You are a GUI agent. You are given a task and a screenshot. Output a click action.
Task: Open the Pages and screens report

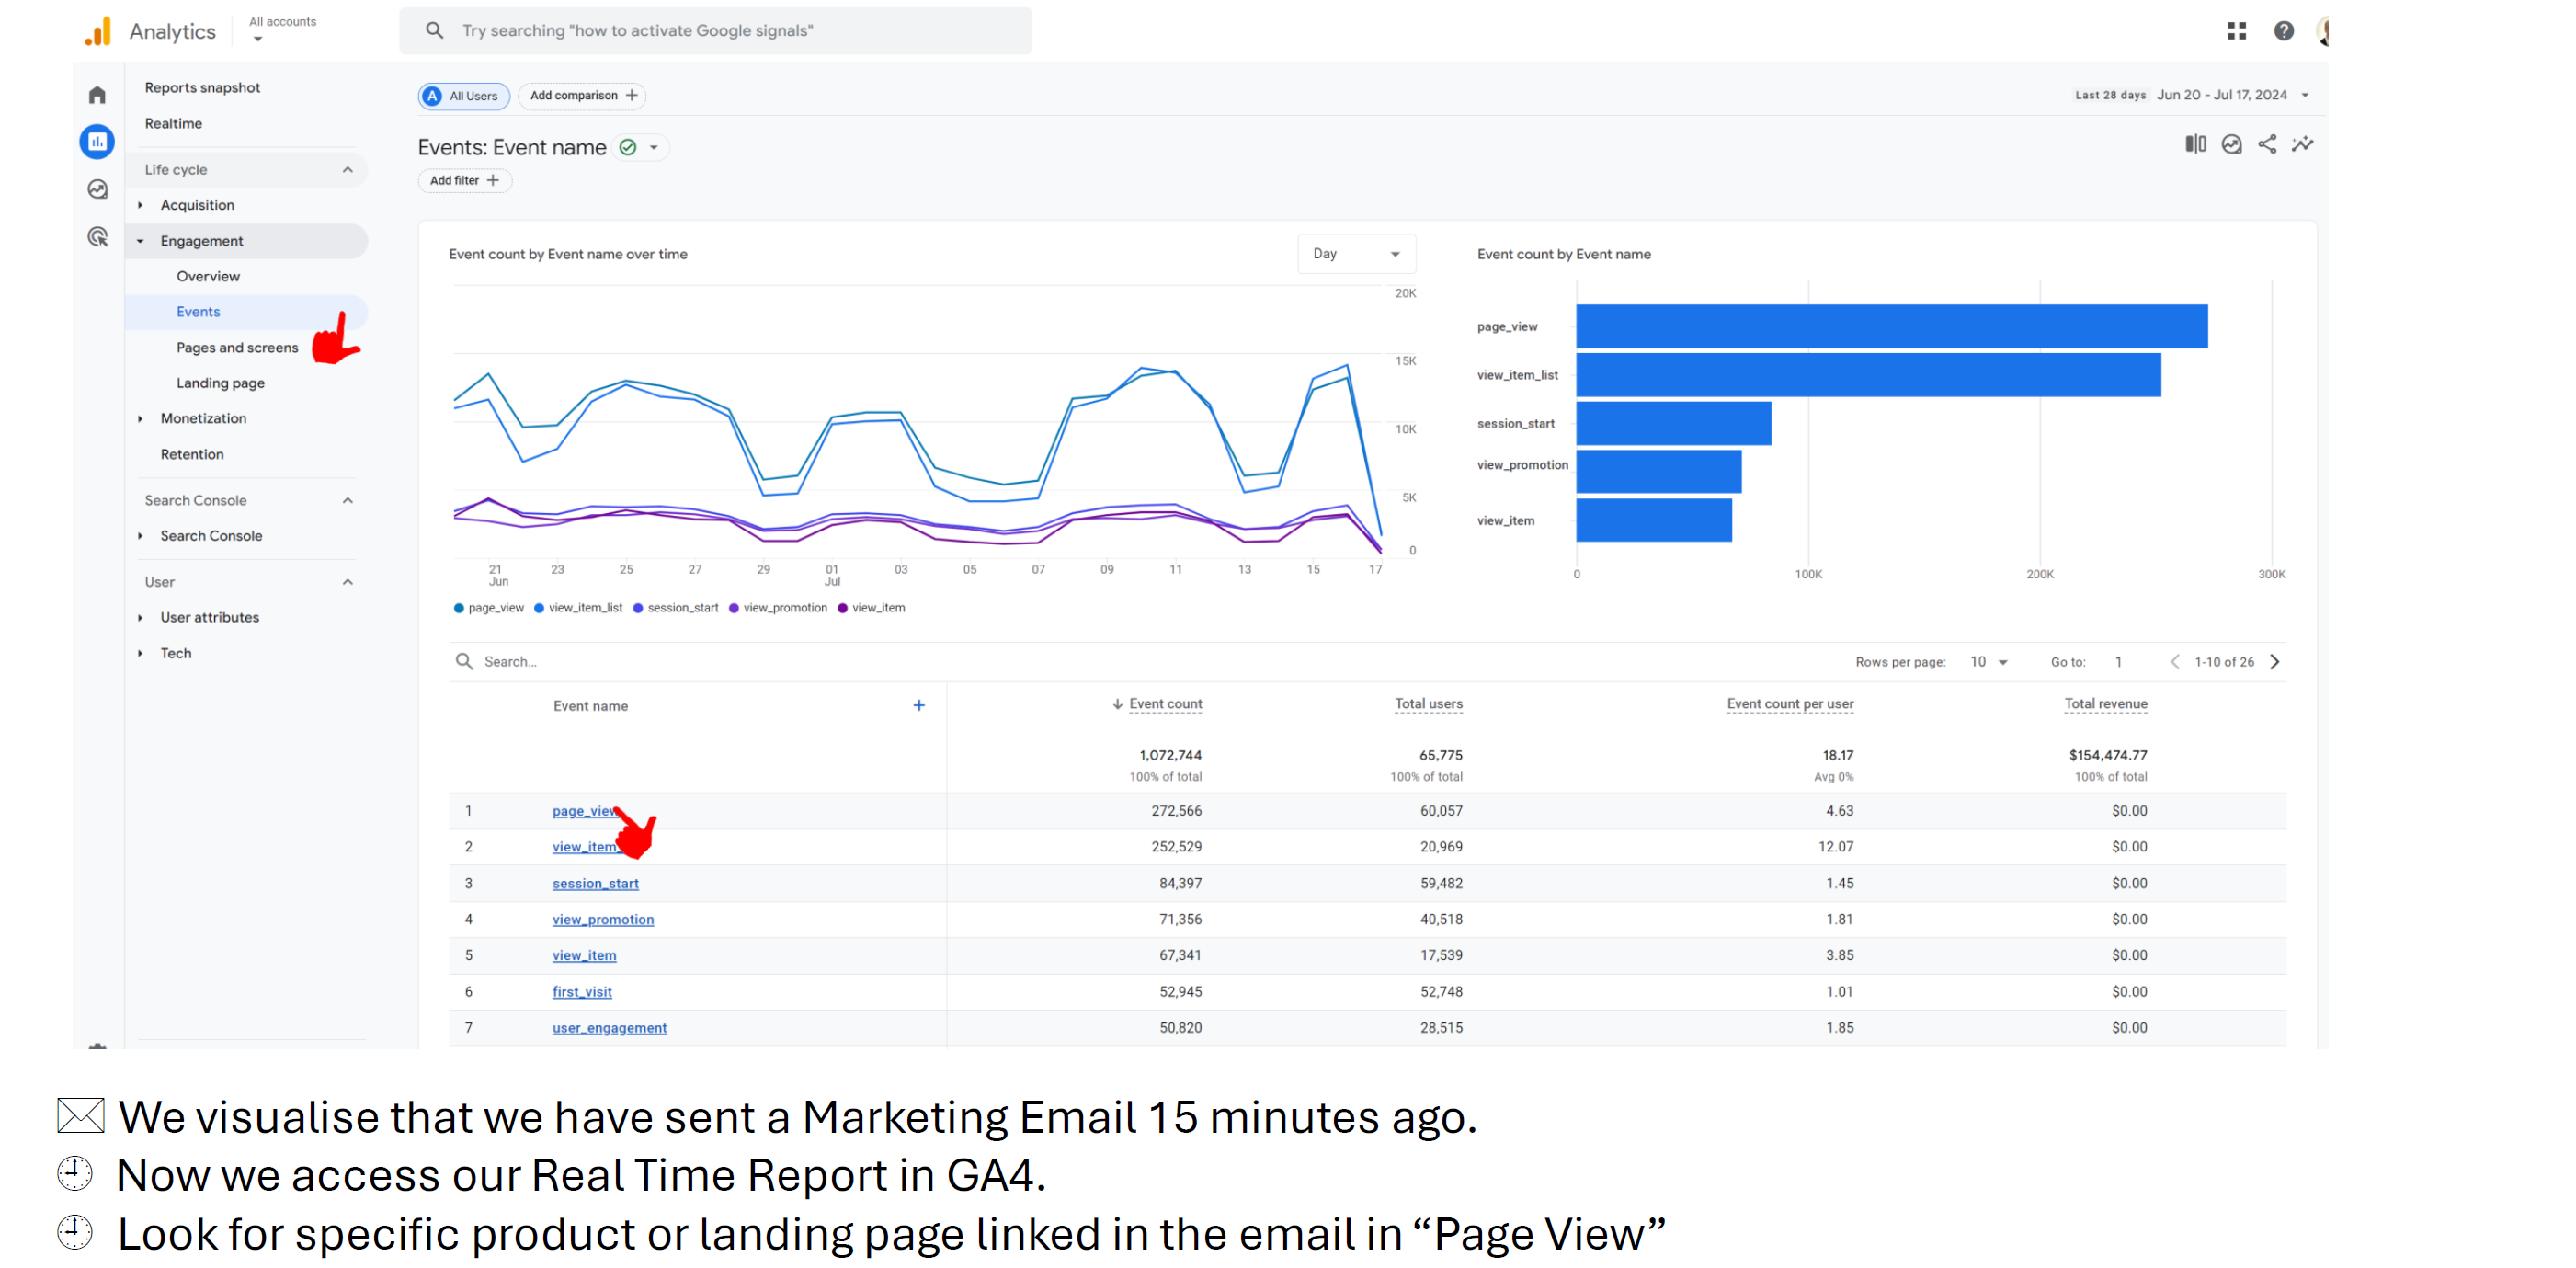tap(237, 348)
